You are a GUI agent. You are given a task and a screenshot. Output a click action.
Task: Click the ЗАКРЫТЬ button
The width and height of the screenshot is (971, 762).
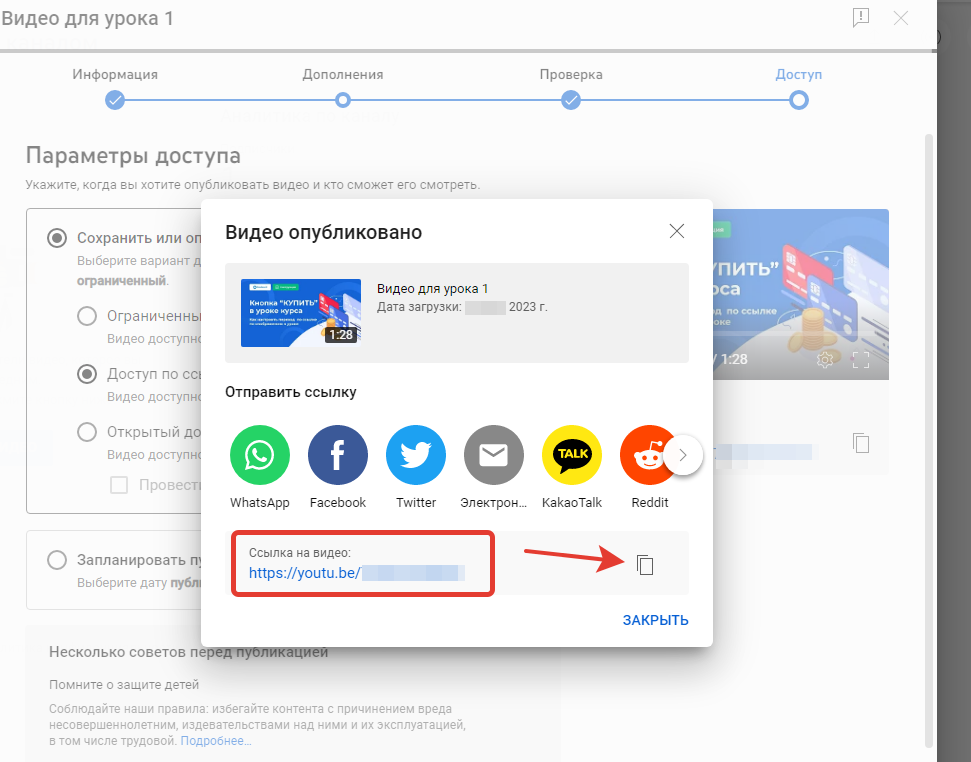point(655,620)
